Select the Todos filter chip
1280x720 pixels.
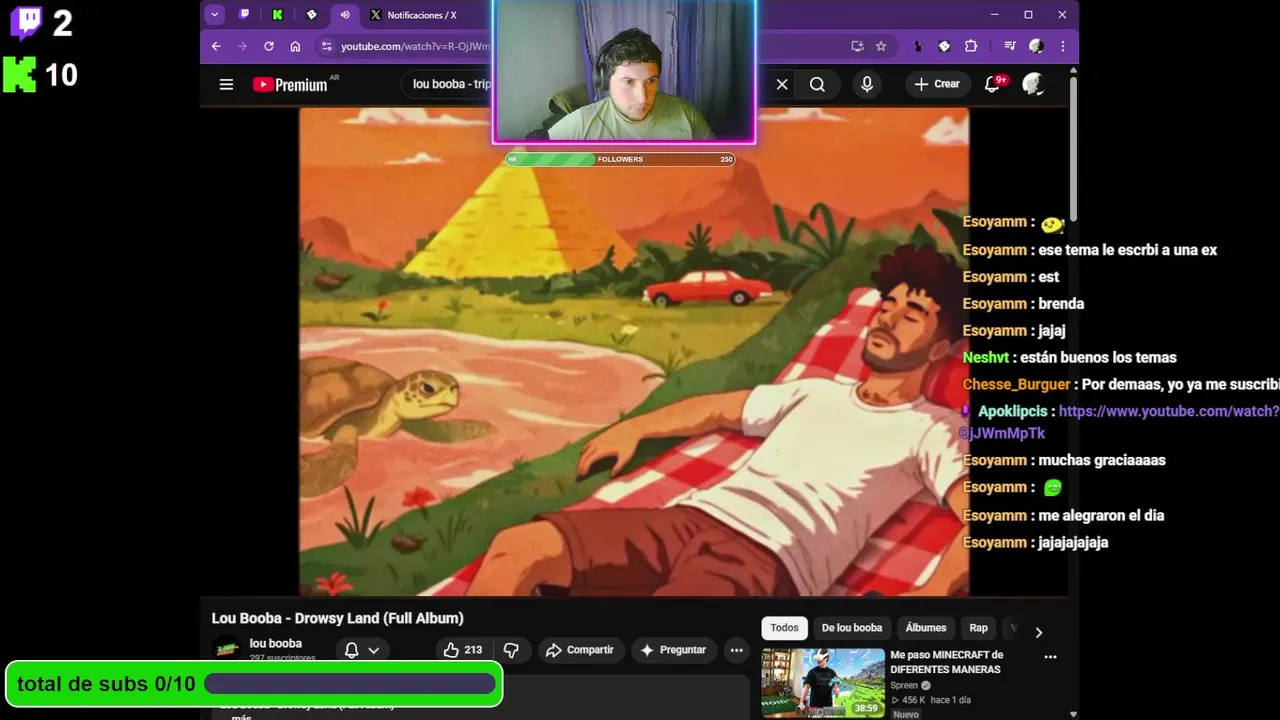point(784,628)
